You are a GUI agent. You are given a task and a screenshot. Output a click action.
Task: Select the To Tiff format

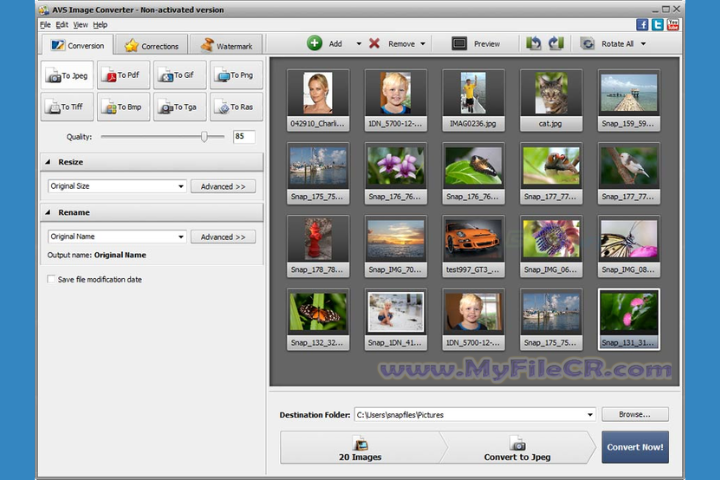67,107
